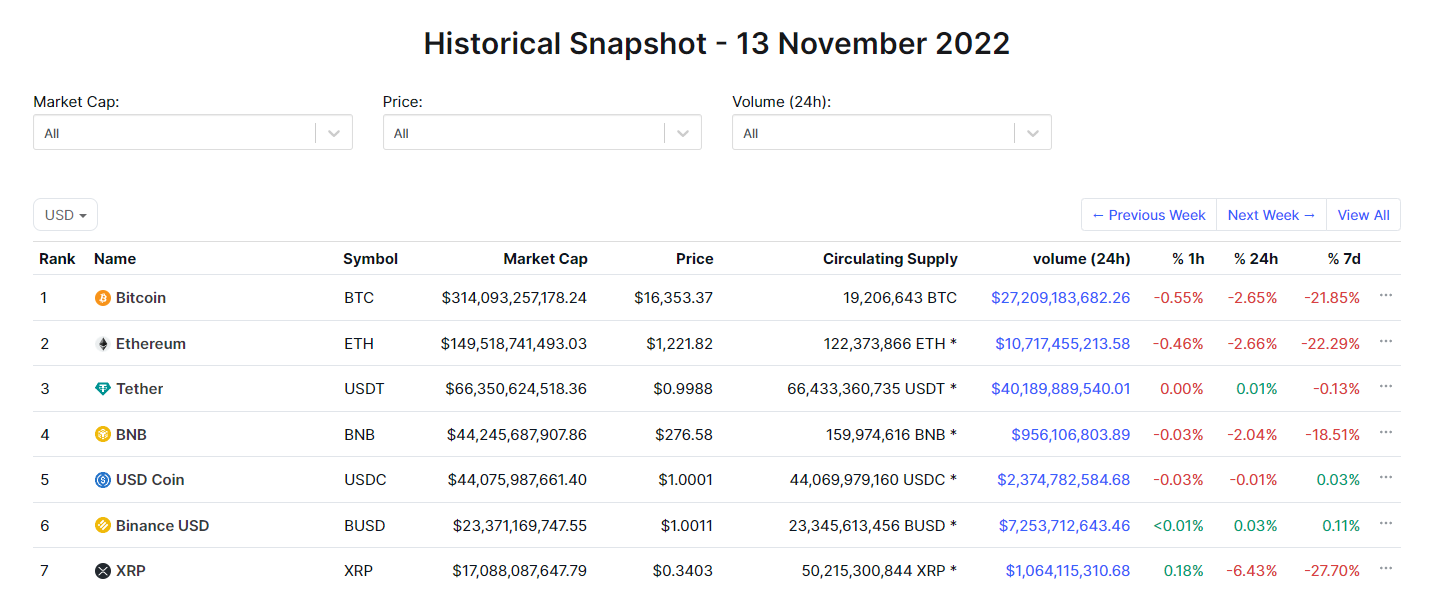Open the three-dot menu for Bitcoin row
The width and height of the screenshot is (1430, 592).
[x=1385, y=296]
